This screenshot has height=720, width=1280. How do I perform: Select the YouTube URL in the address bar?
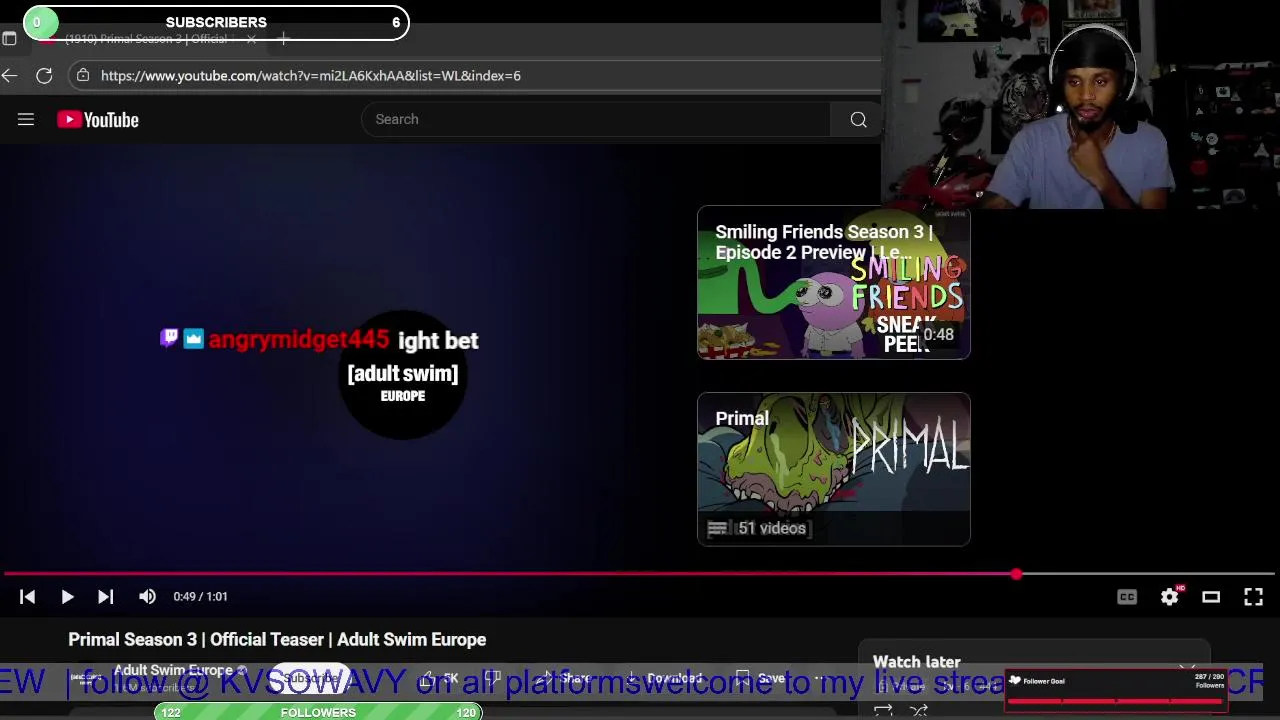[311, 76]
